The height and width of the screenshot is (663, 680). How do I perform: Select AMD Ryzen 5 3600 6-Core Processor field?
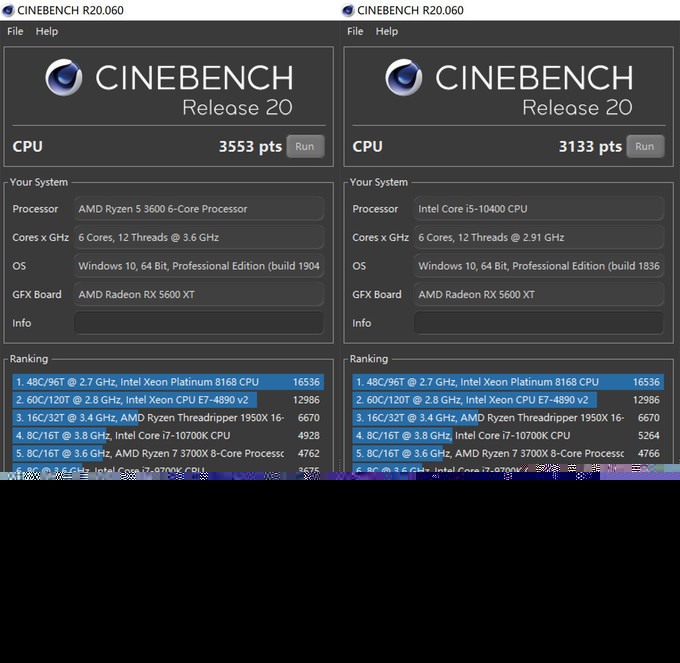[199, 209]
